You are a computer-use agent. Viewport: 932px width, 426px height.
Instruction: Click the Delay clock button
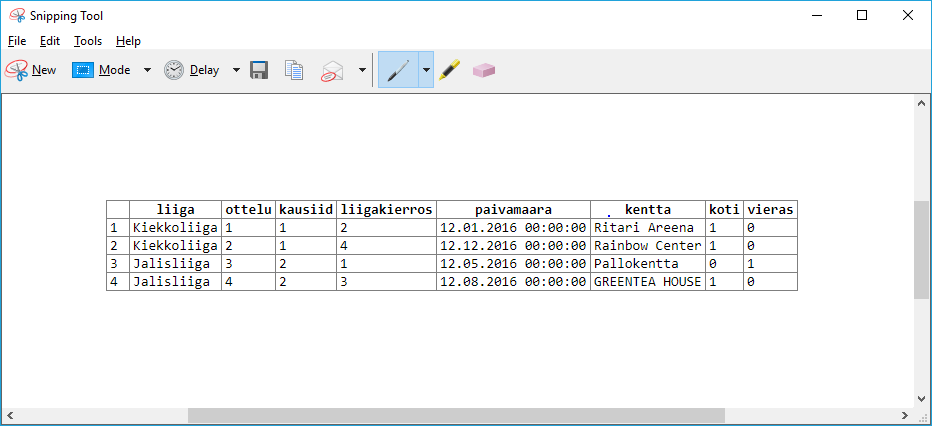pyautogui.click(x=192, y=70)
